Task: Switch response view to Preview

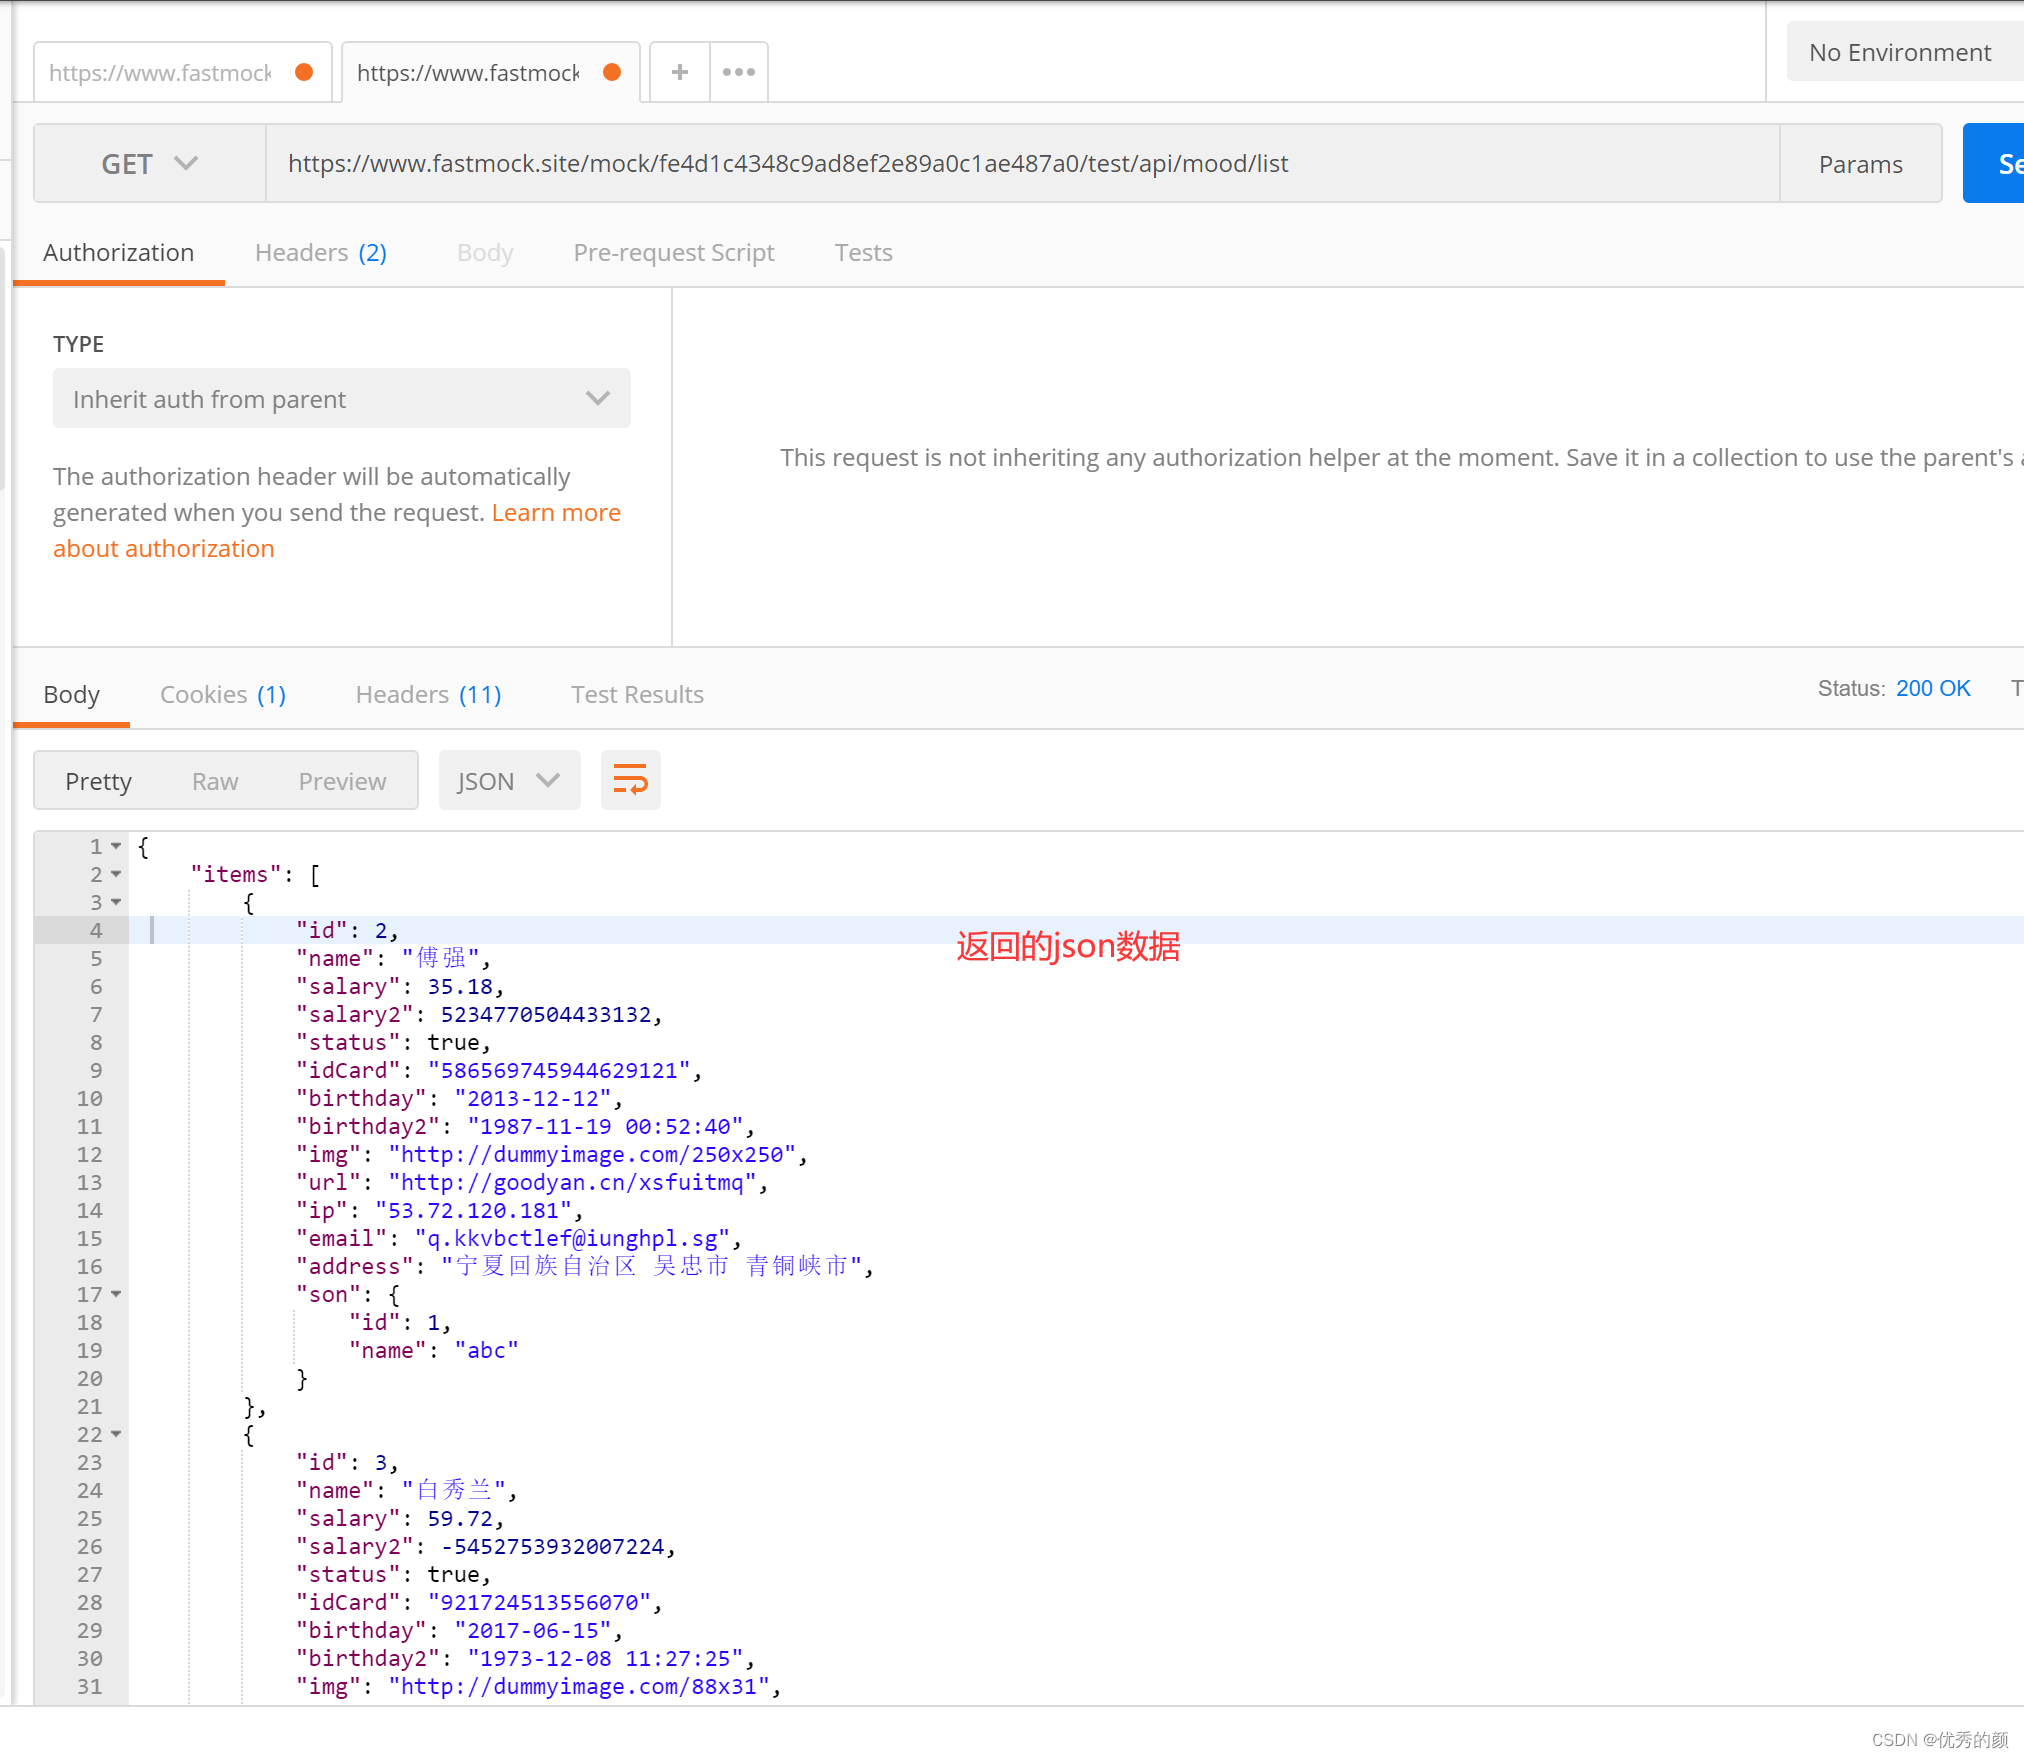Action: click(342, 780)
